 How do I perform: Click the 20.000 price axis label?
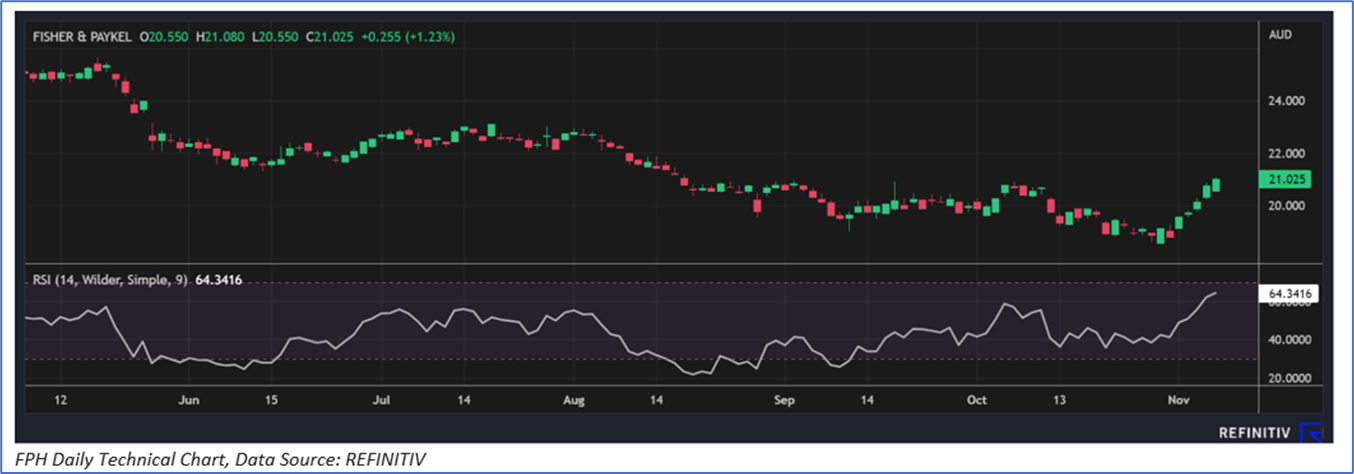1285,205
